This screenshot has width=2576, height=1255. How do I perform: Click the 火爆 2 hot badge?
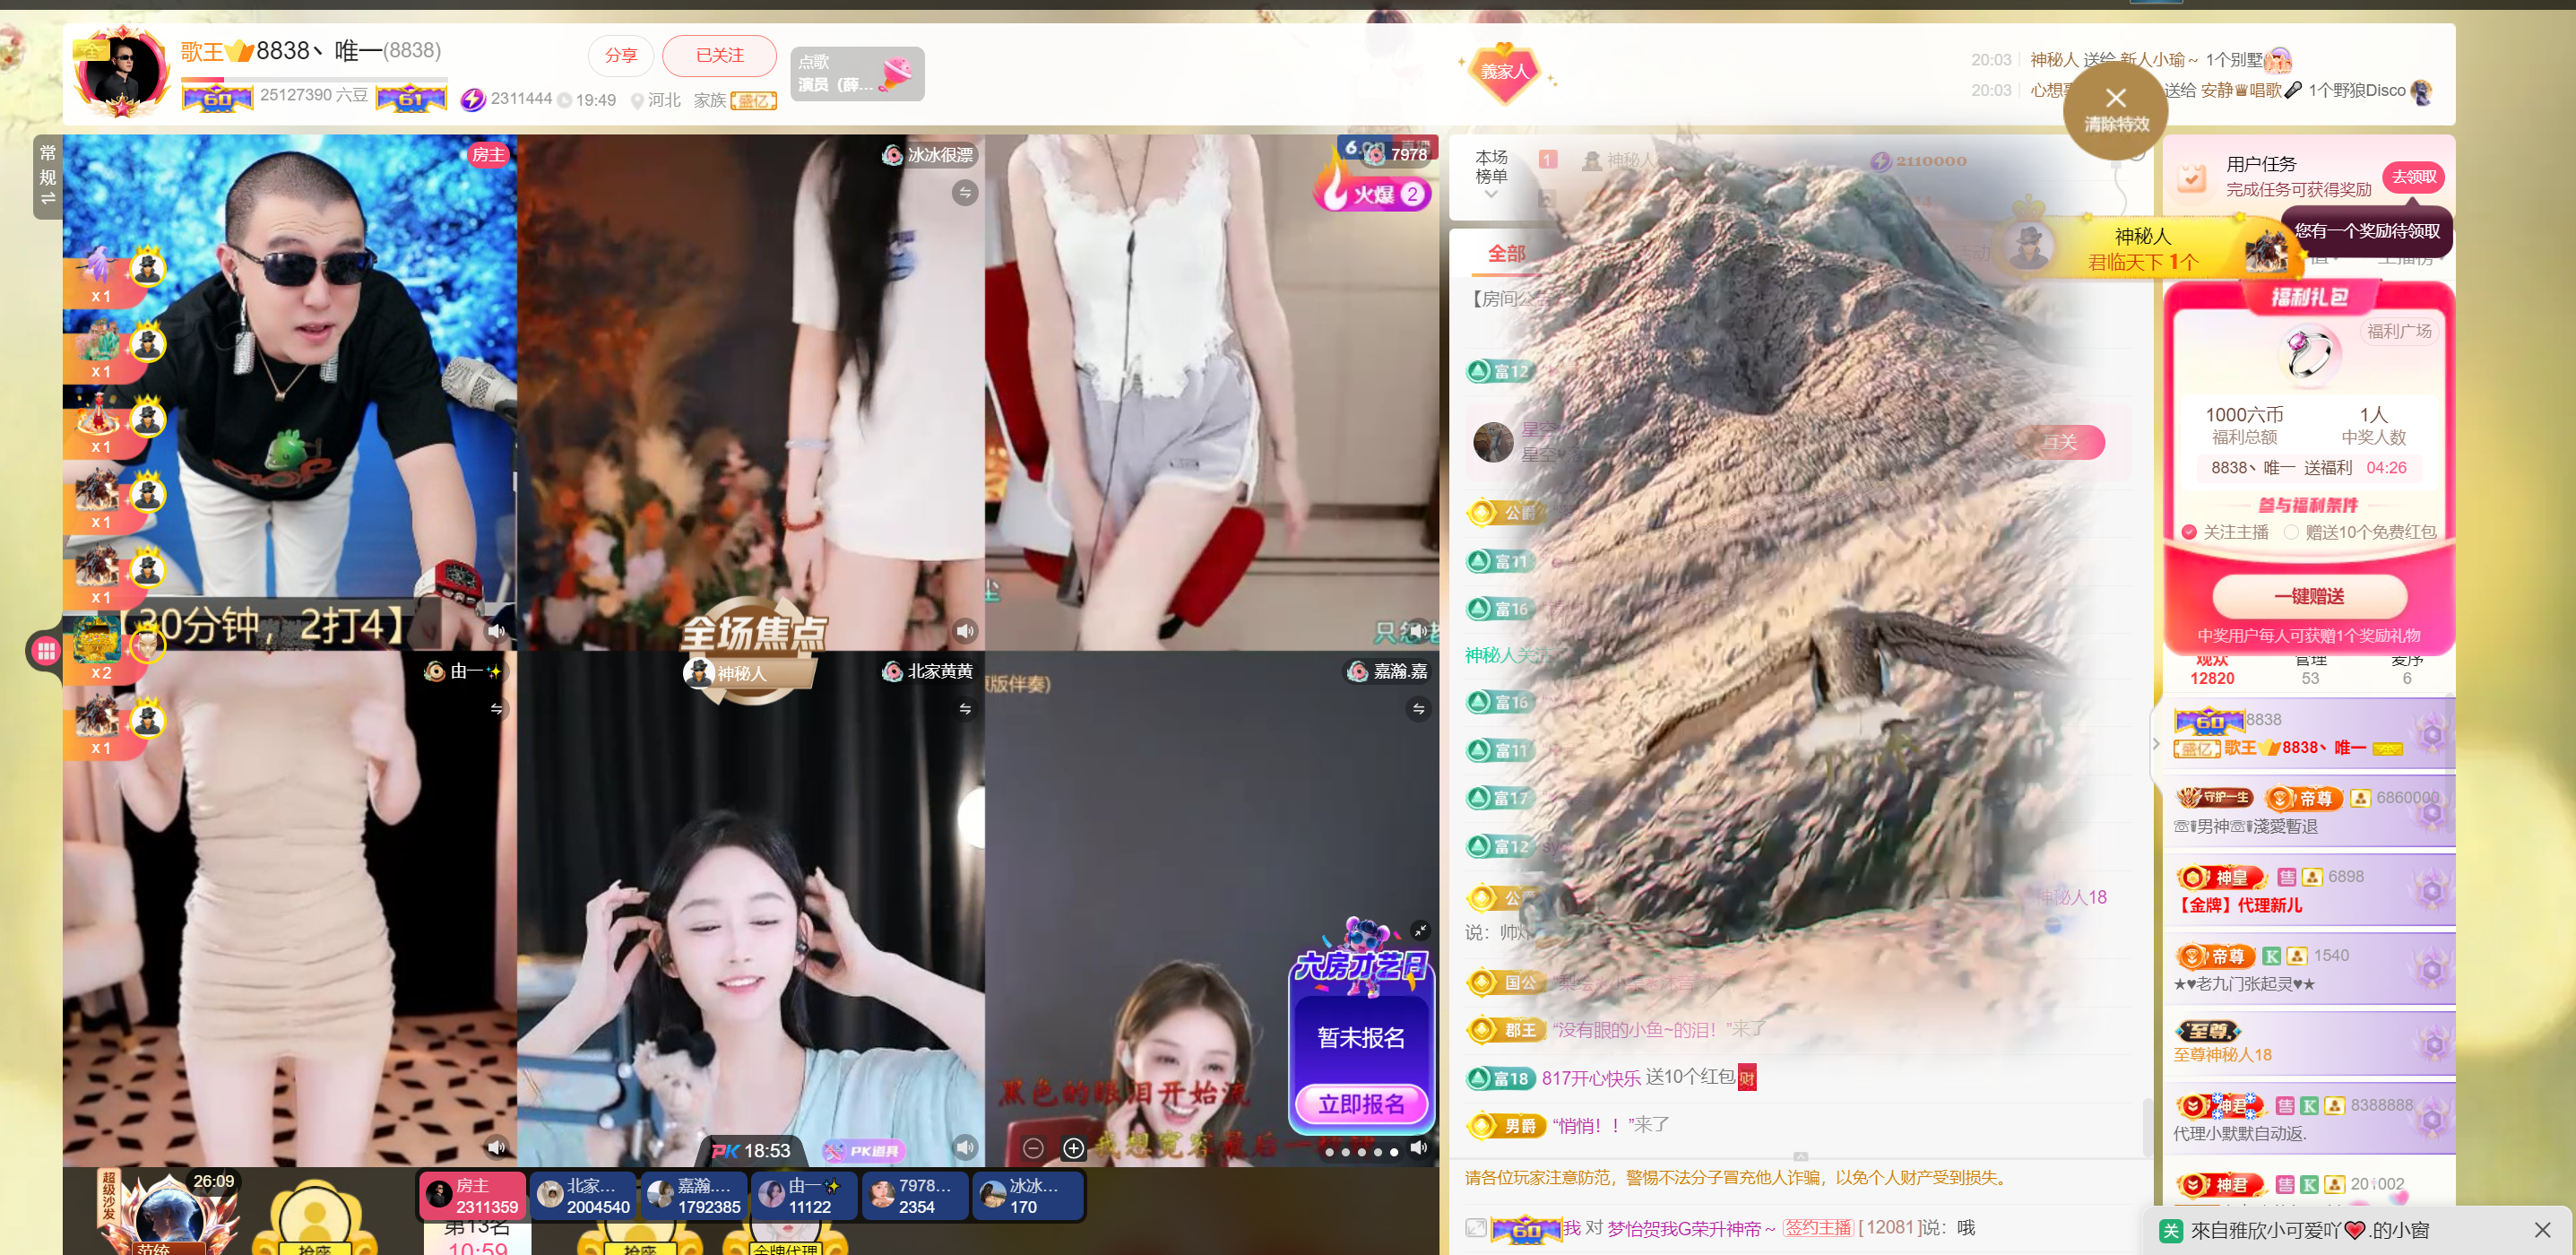pos(1373,192)
